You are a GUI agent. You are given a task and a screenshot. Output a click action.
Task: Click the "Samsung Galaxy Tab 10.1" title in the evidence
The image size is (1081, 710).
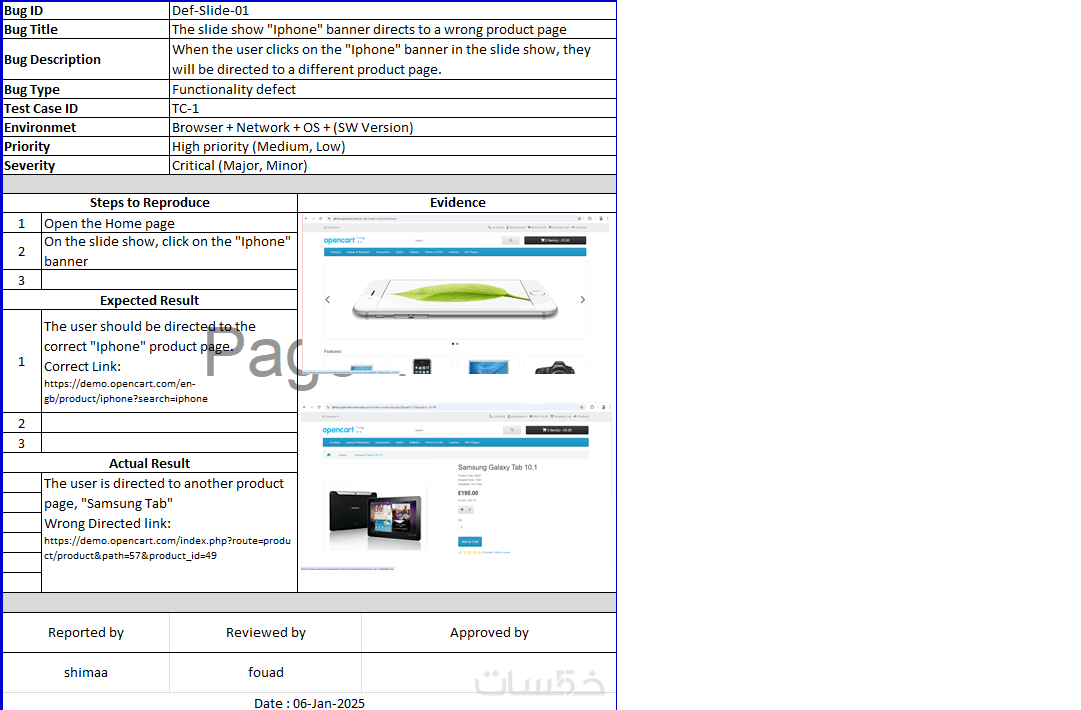[x=497, y=467]
